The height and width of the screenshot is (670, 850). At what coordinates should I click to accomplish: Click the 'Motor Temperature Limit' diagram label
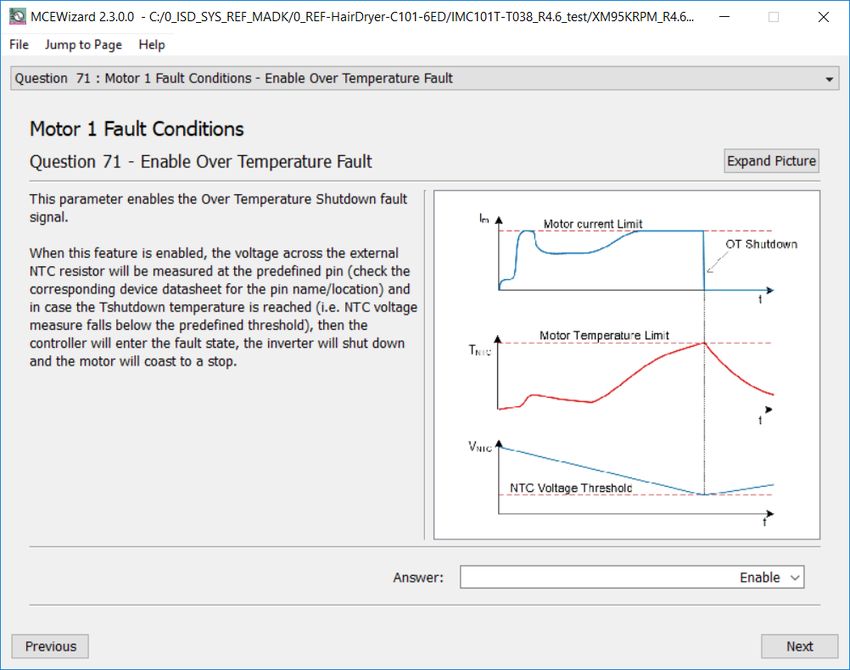604,336
